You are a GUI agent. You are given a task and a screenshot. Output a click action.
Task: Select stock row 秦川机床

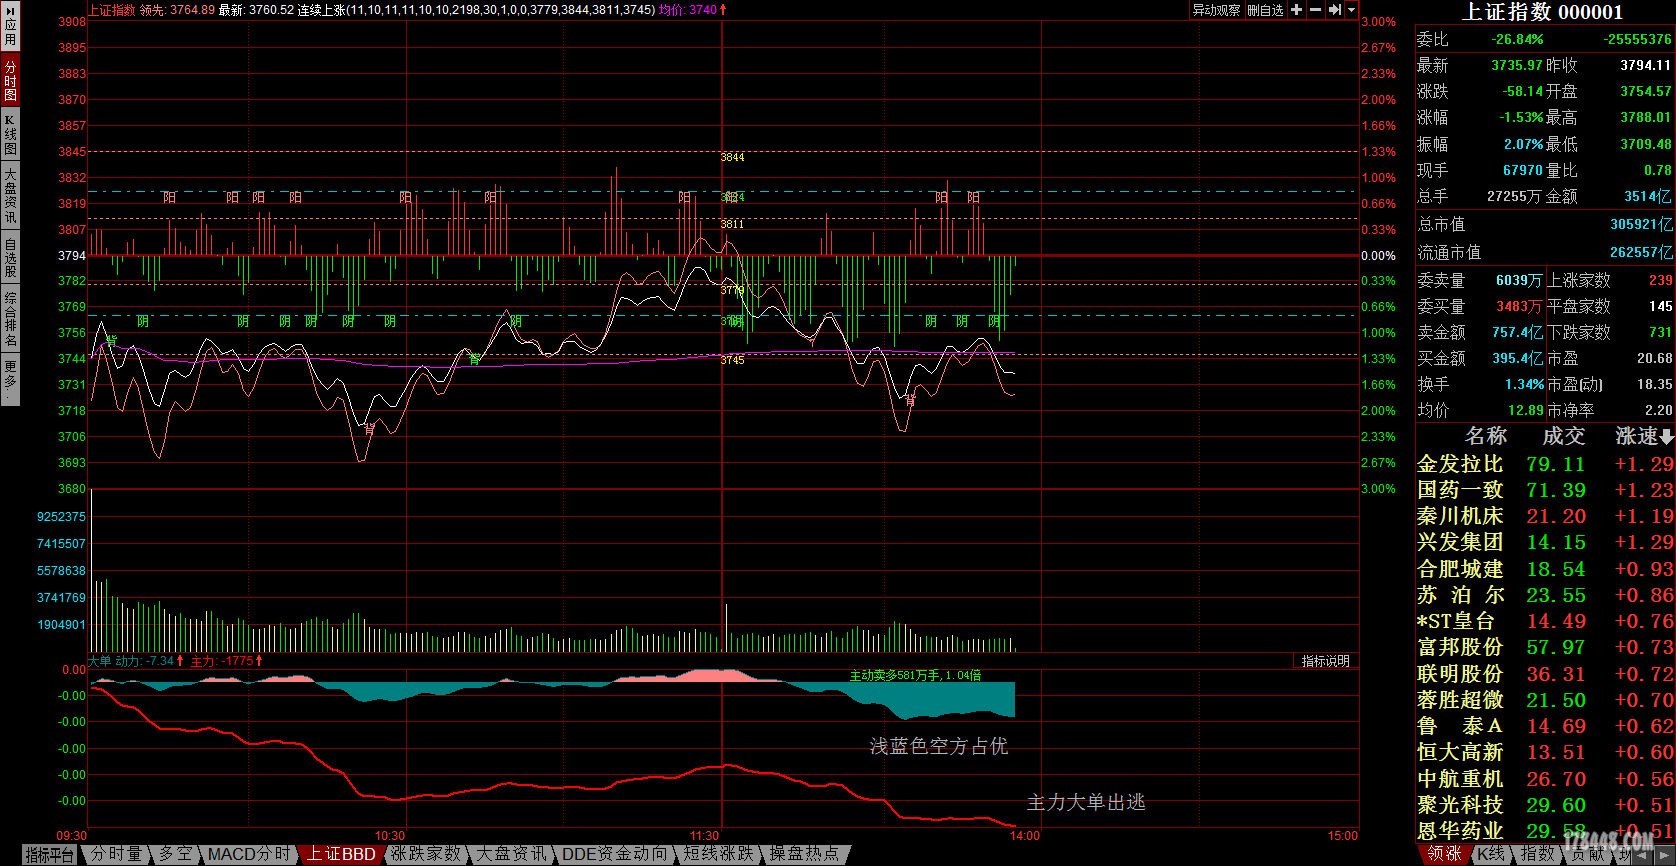click(1545, 516)
